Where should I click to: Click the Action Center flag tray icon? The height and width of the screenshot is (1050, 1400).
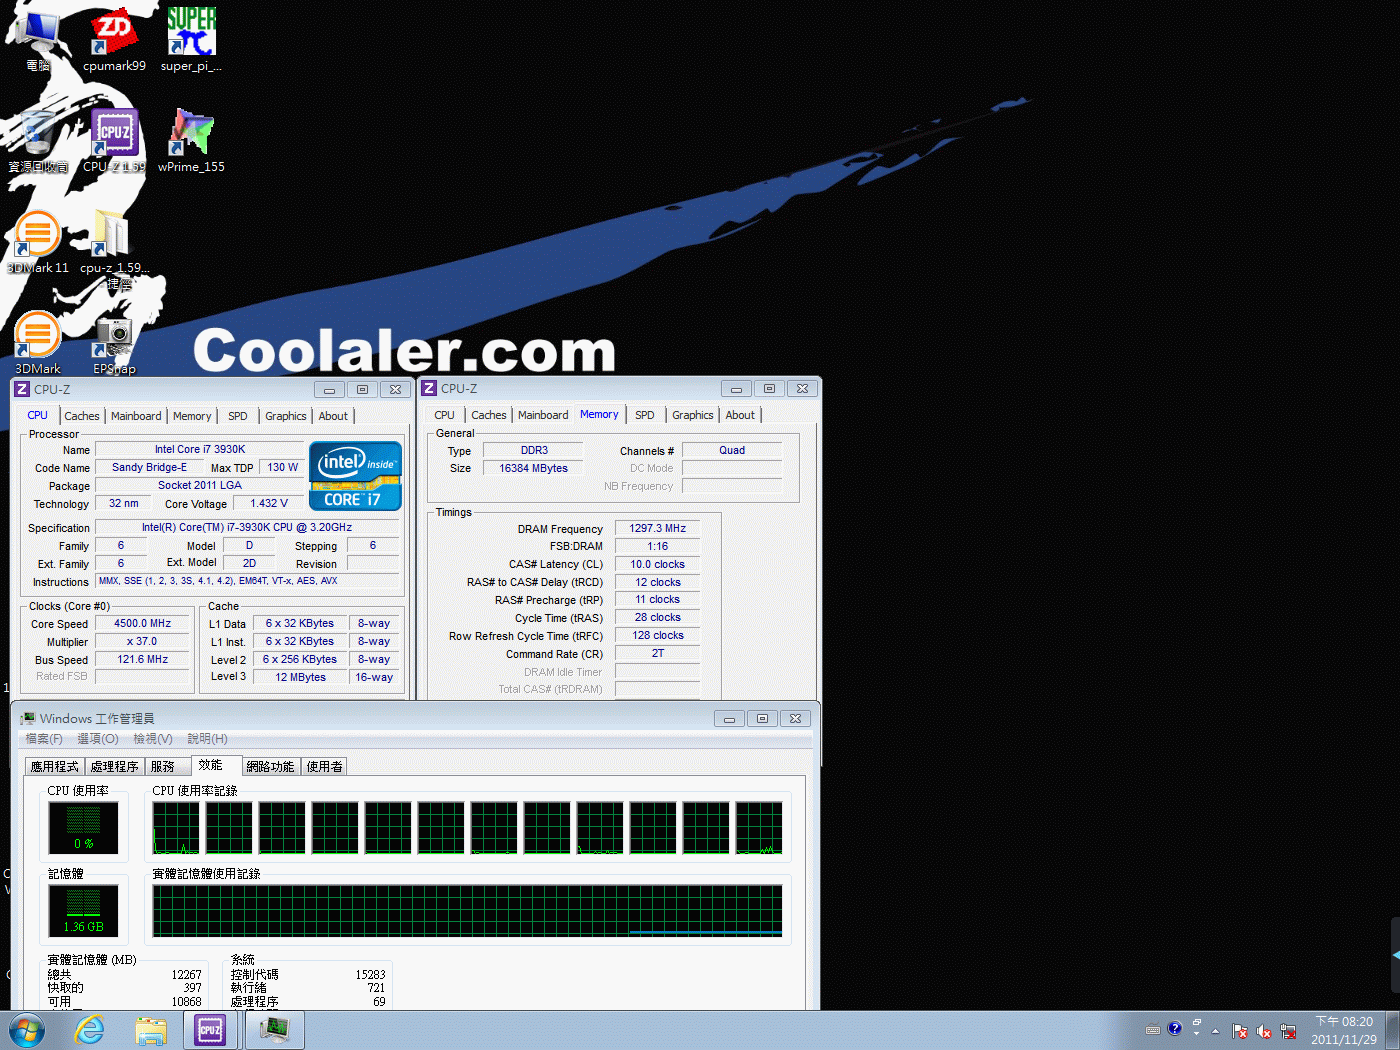(1240, 1030)
